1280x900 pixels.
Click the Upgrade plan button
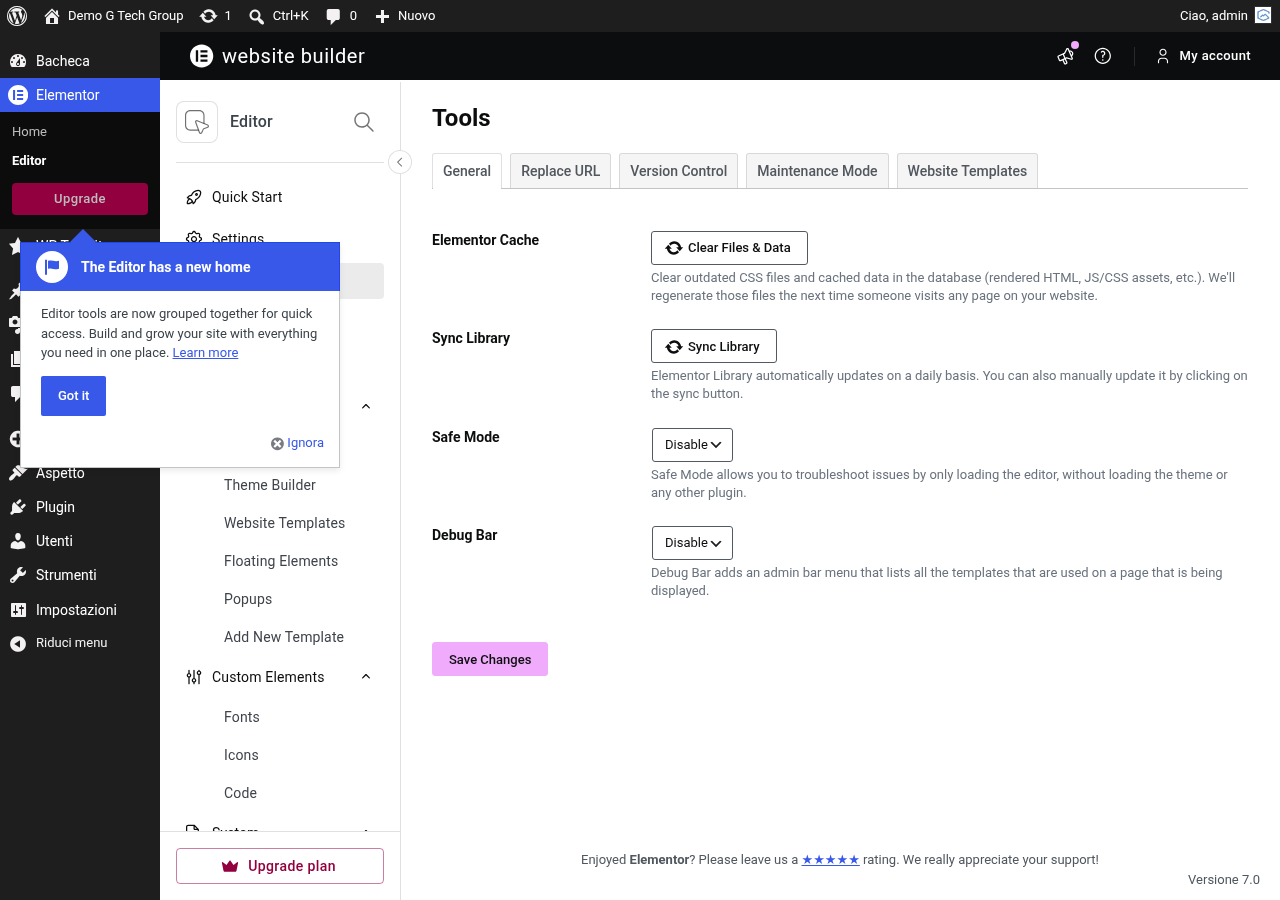(x=280, y=866)
